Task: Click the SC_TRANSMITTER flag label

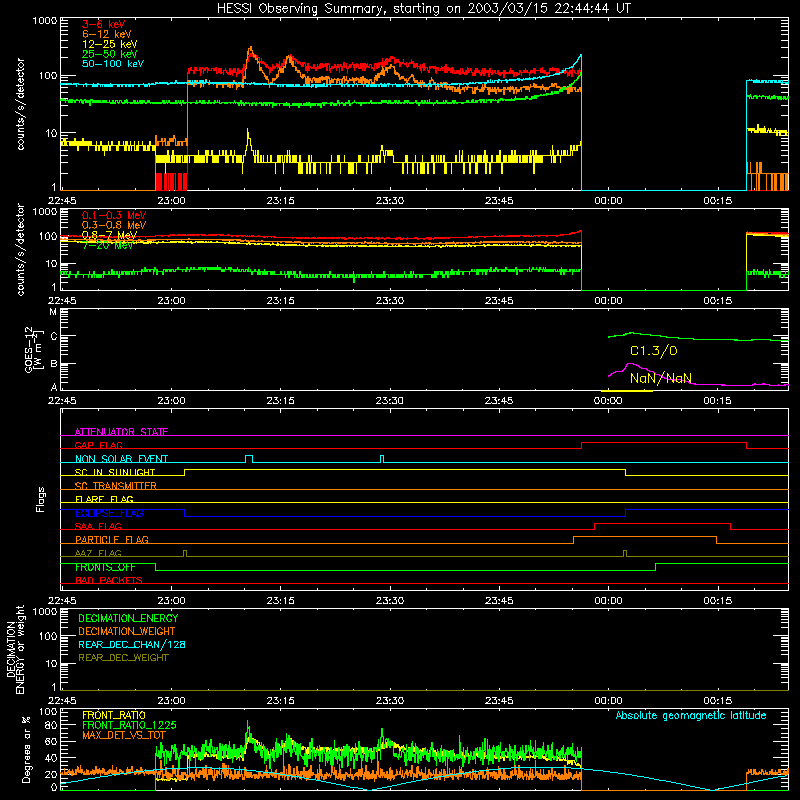Action: pos(115,486)
